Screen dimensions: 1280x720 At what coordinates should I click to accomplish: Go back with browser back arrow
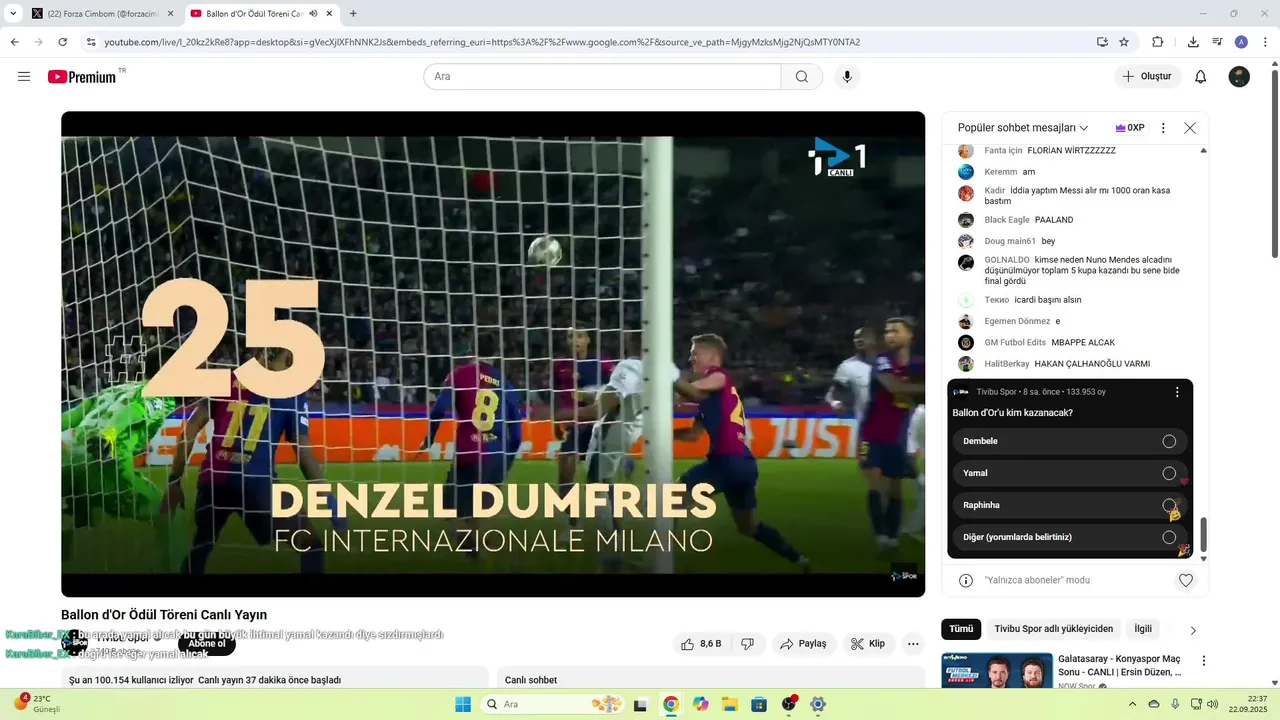(x=14, y=42)
